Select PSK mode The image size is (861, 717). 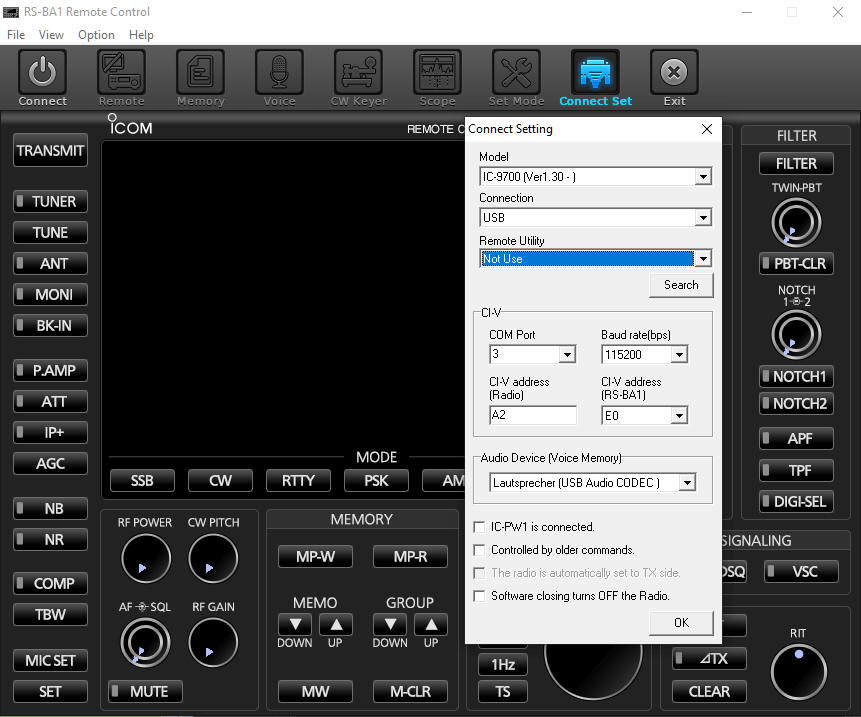click(376, 481)
